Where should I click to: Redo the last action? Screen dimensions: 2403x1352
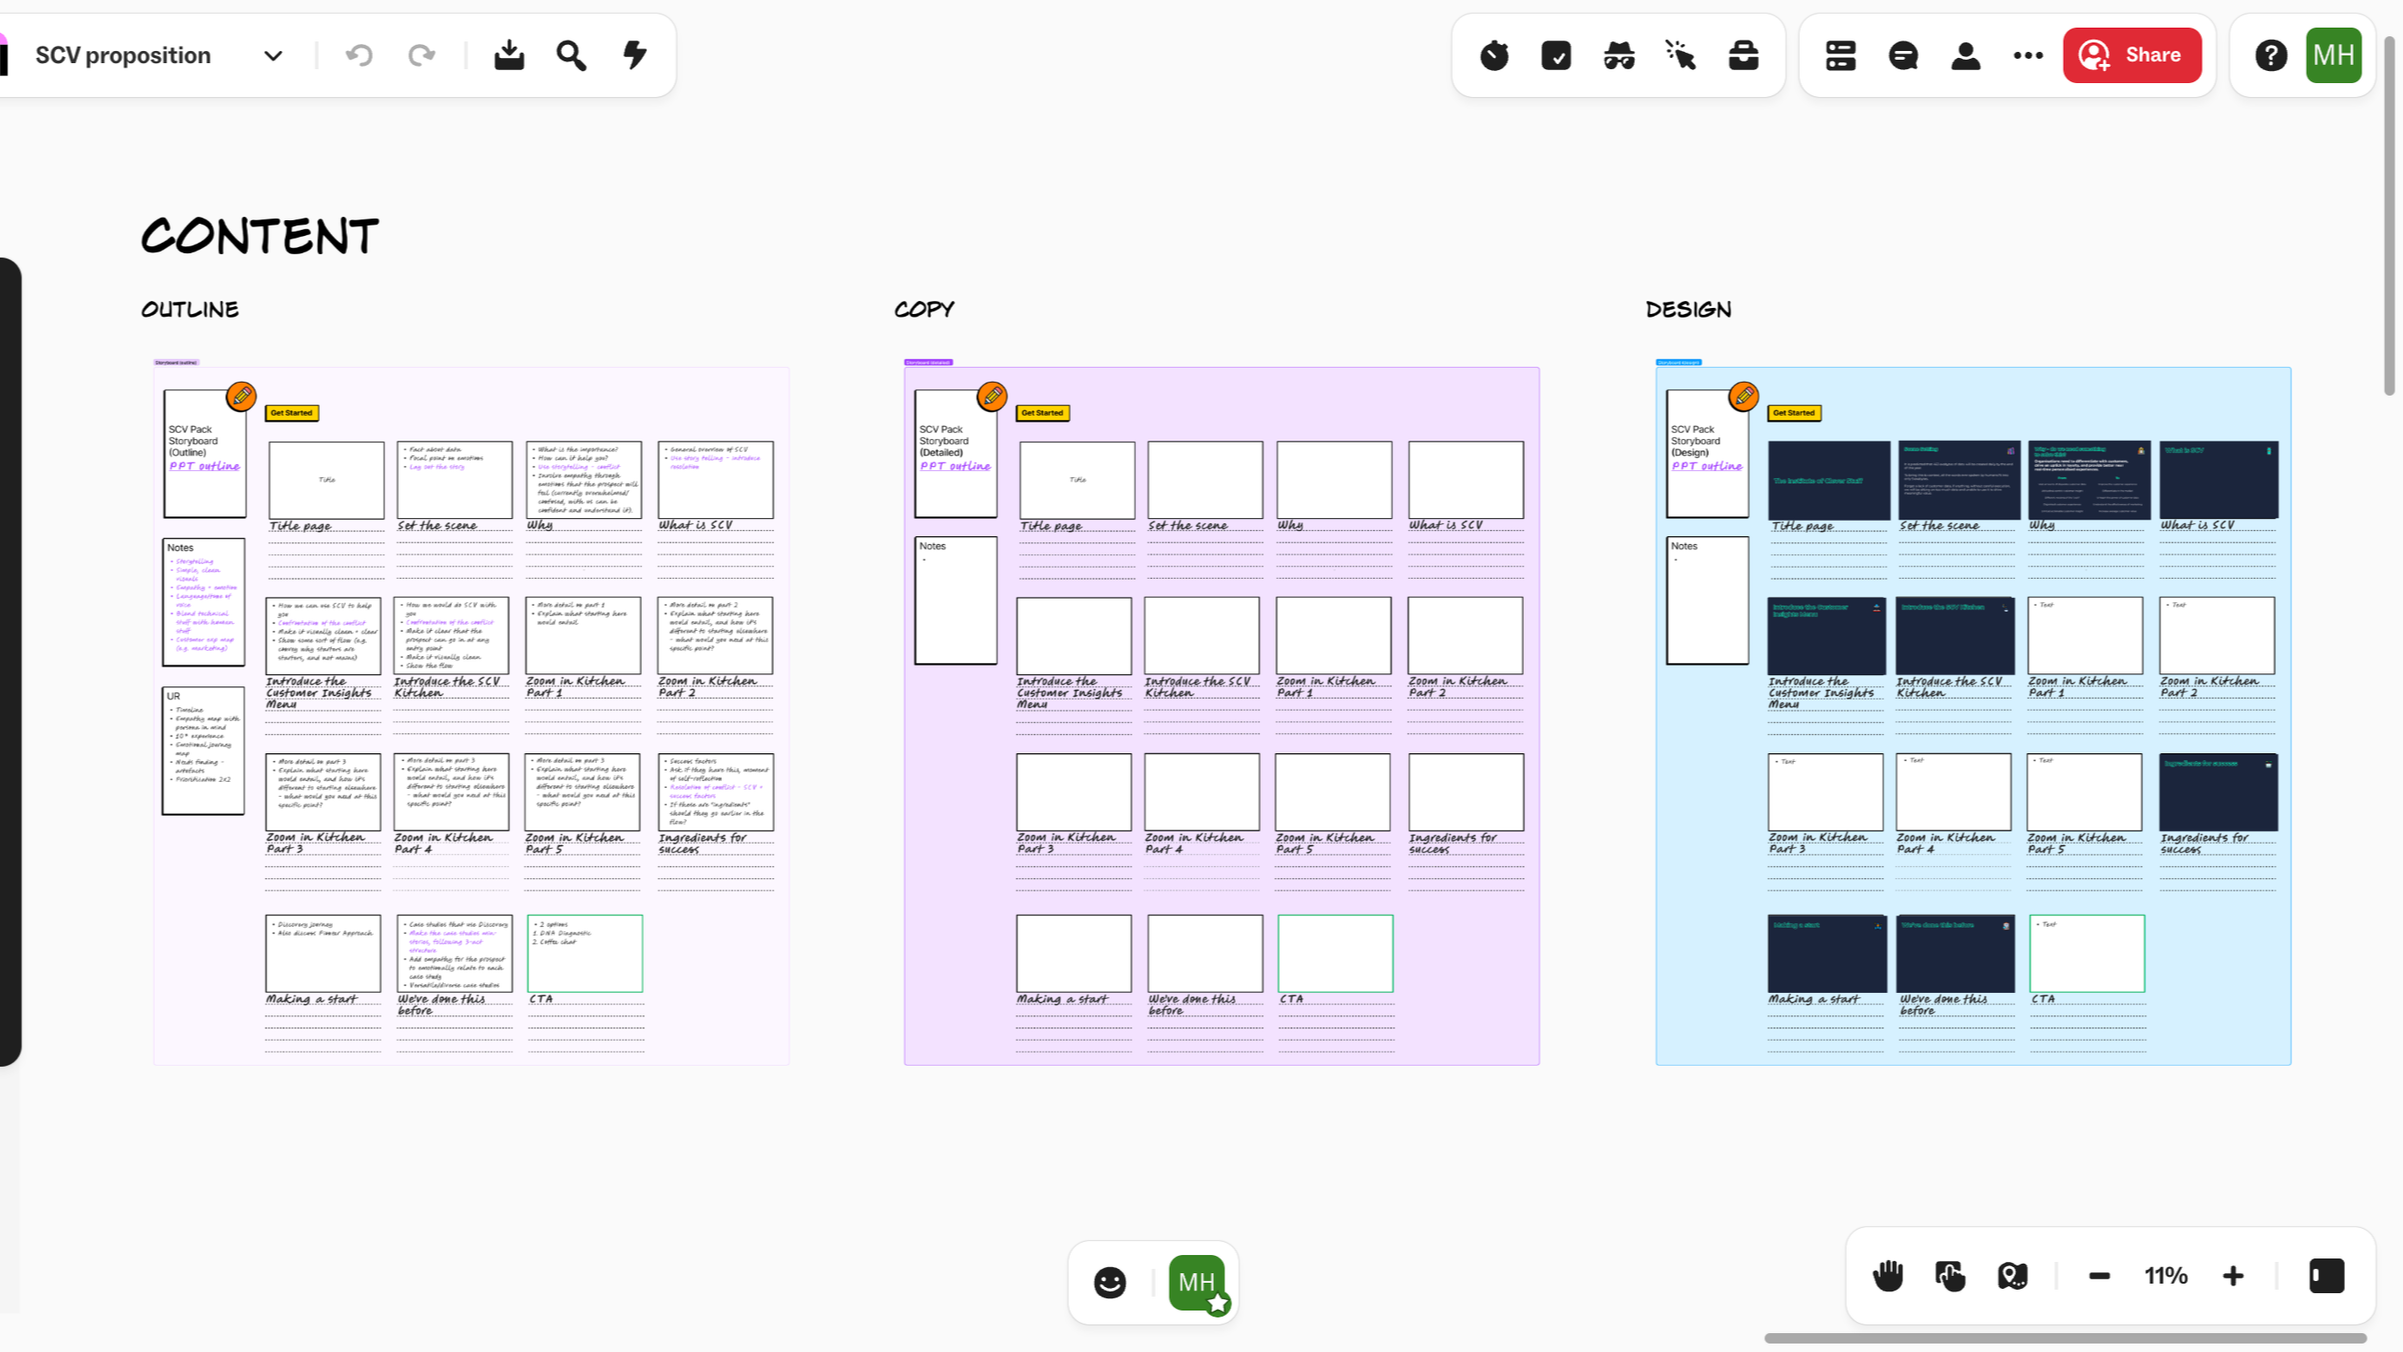click(x=422, y=55)
